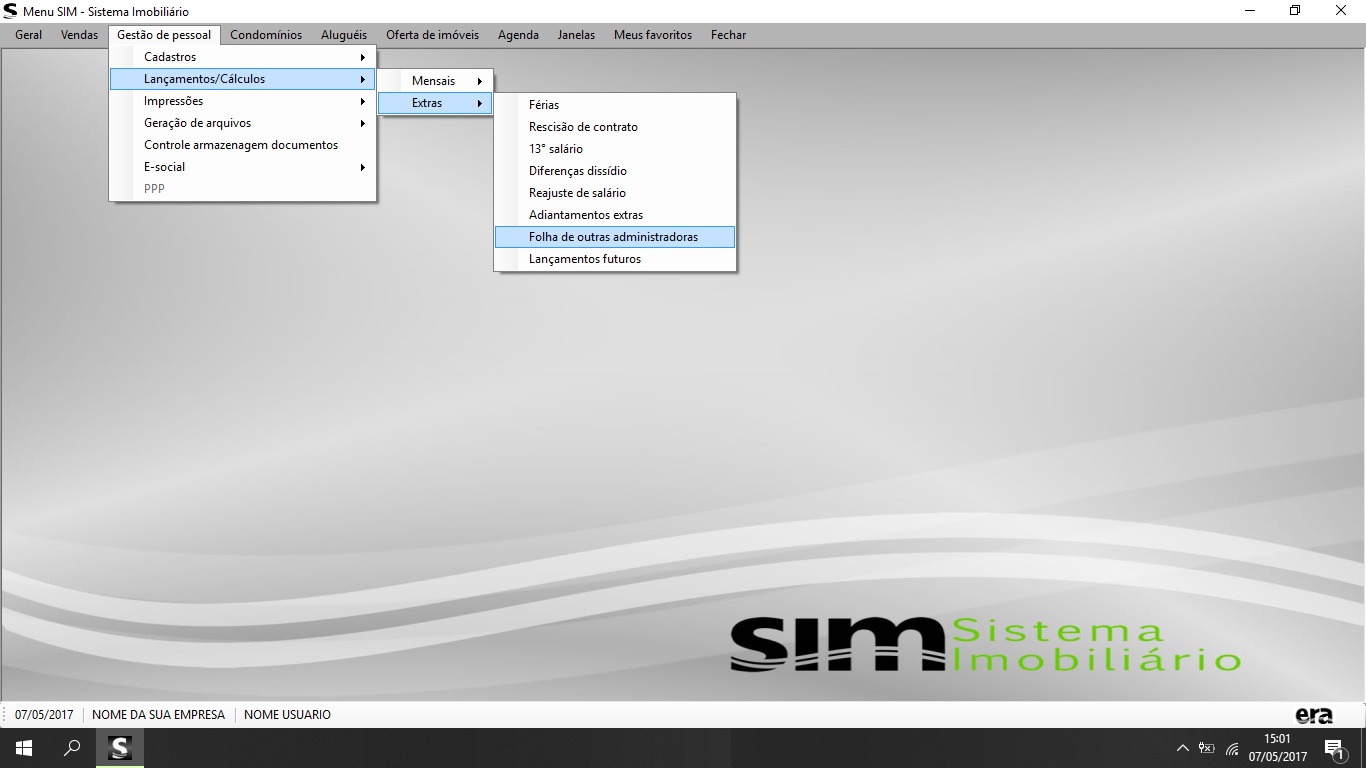Open Windows taskbar search
The width and height of the screenshot is (1366, 768).
[x=72, y=748]
